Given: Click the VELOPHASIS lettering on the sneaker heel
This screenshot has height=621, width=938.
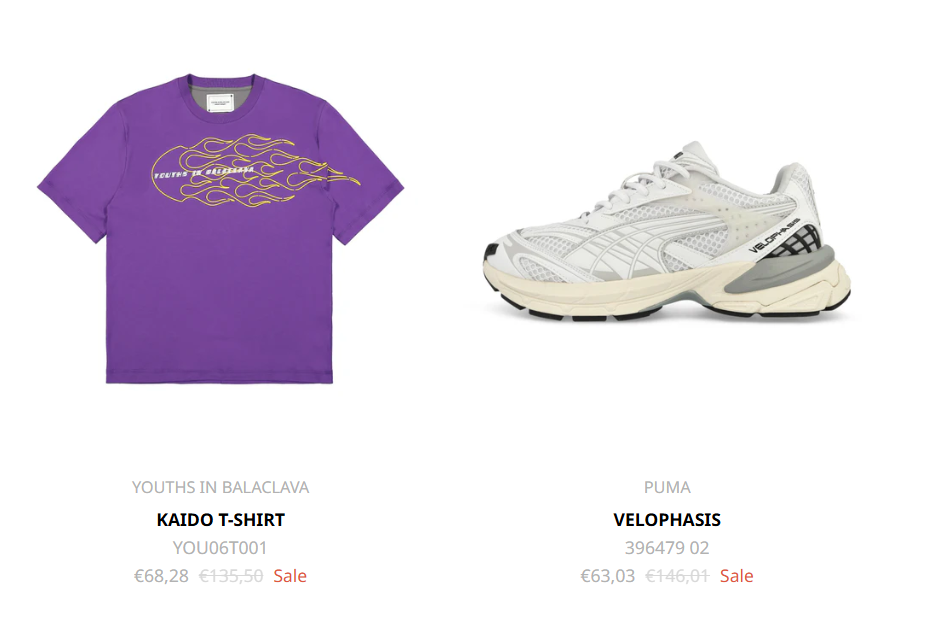Looking at the screenshot, I should (x=773, y=235).
